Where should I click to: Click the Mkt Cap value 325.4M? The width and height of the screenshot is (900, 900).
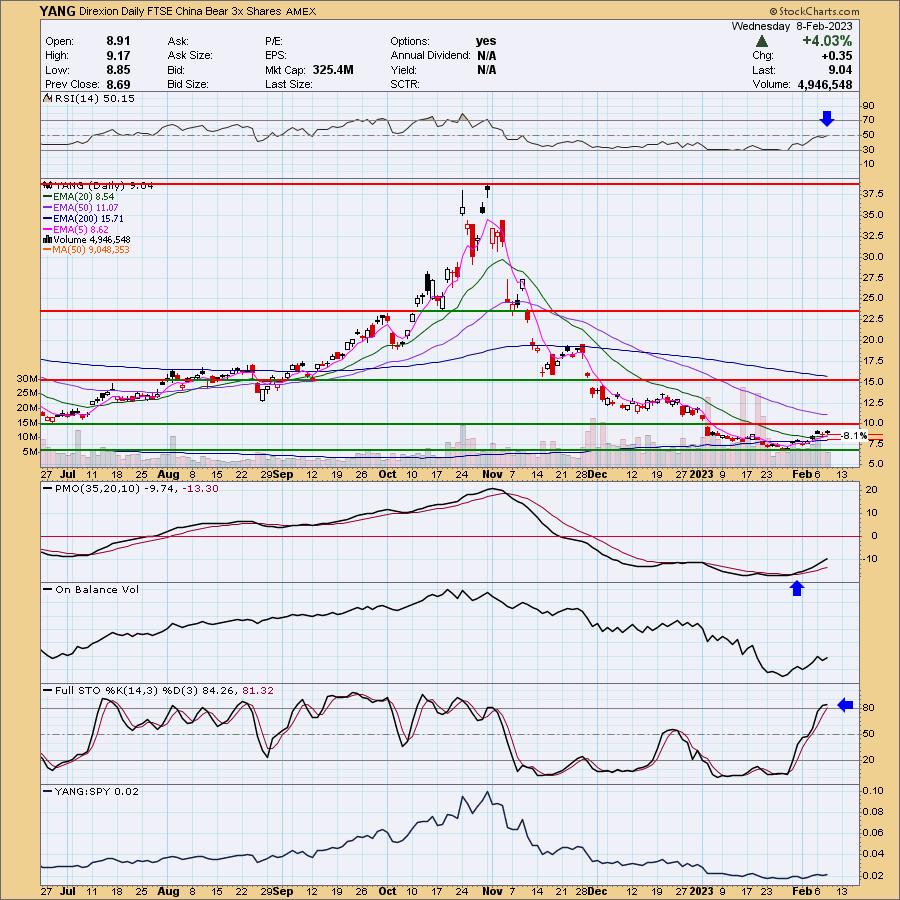[333, 69]
